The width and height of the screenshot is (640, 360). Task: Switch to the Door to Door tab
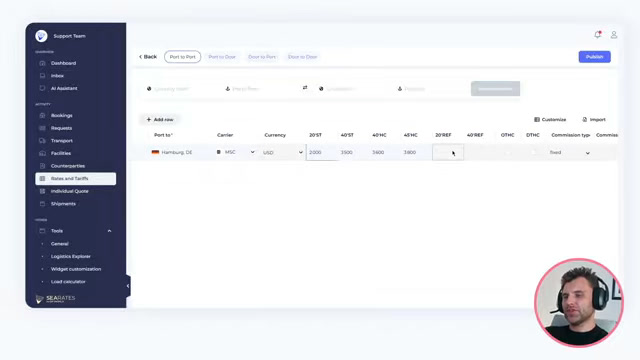point(302,57)
